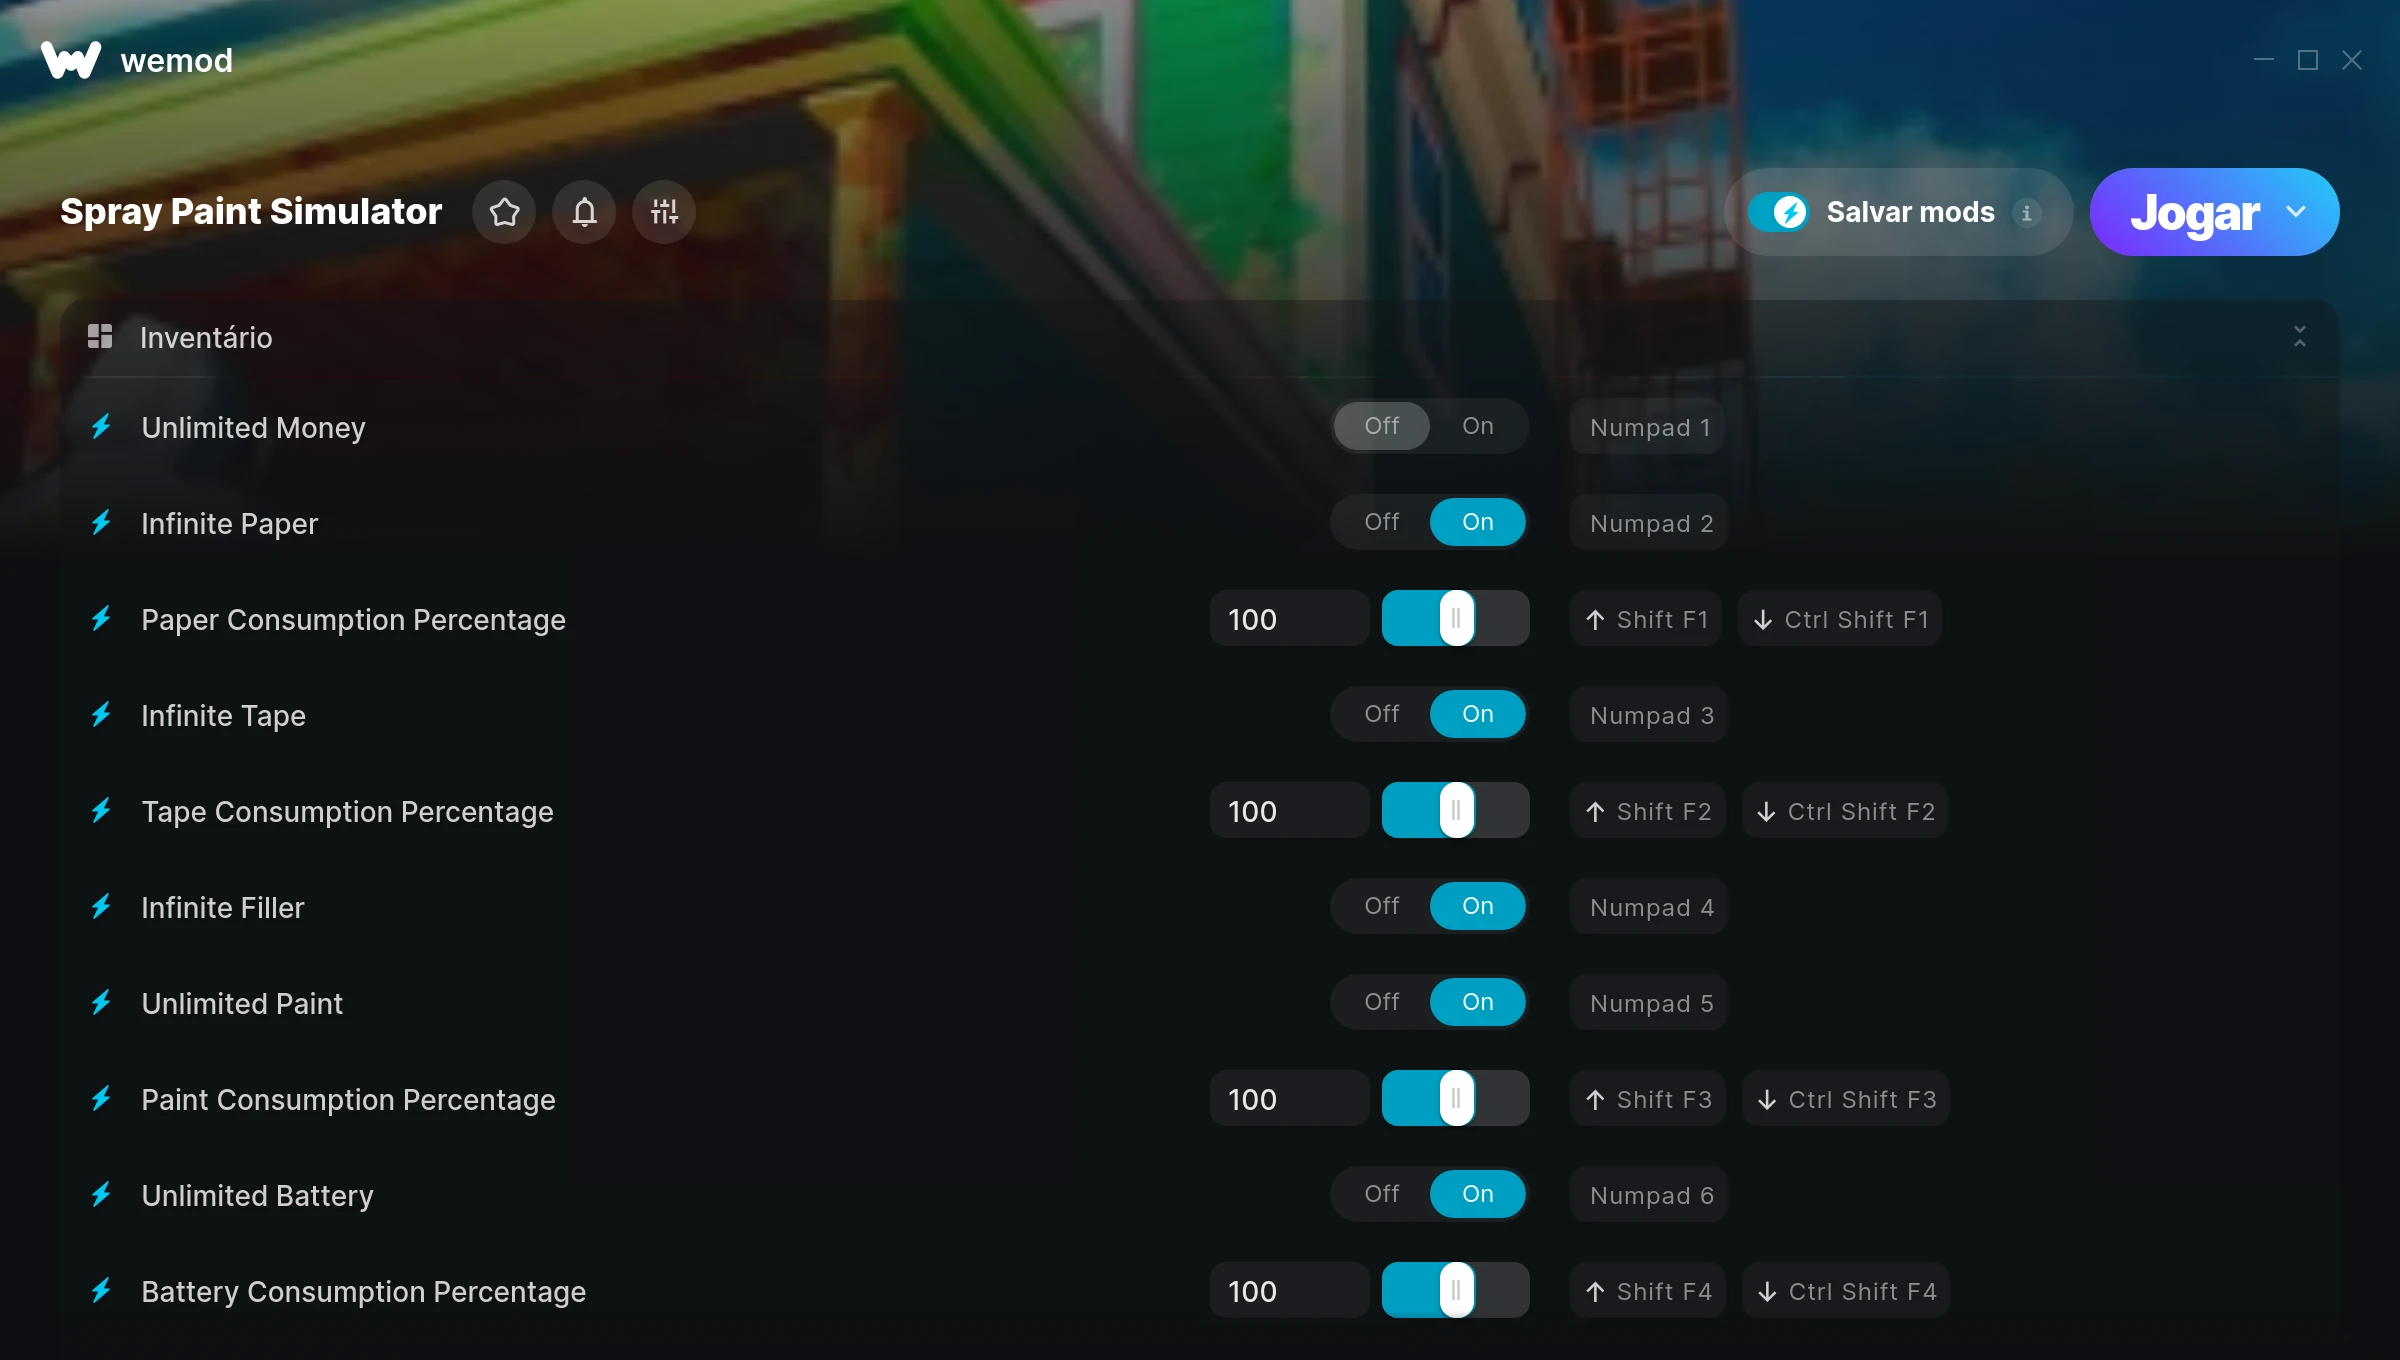Click the Jogar play button
2400x1360 pixels.
(x=2194, y=212)
